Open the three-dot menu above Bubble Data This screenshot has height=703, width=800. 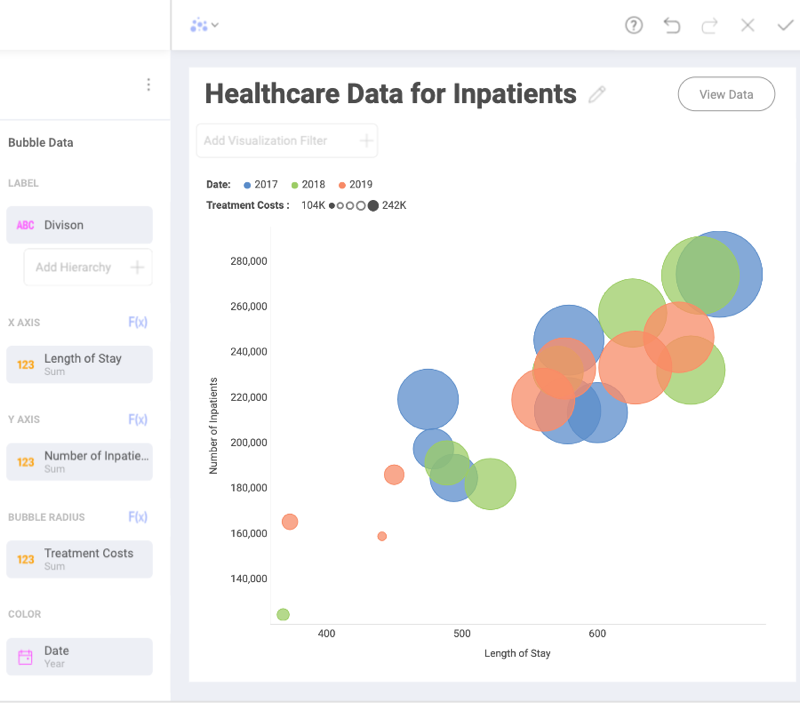coord(148,84)
